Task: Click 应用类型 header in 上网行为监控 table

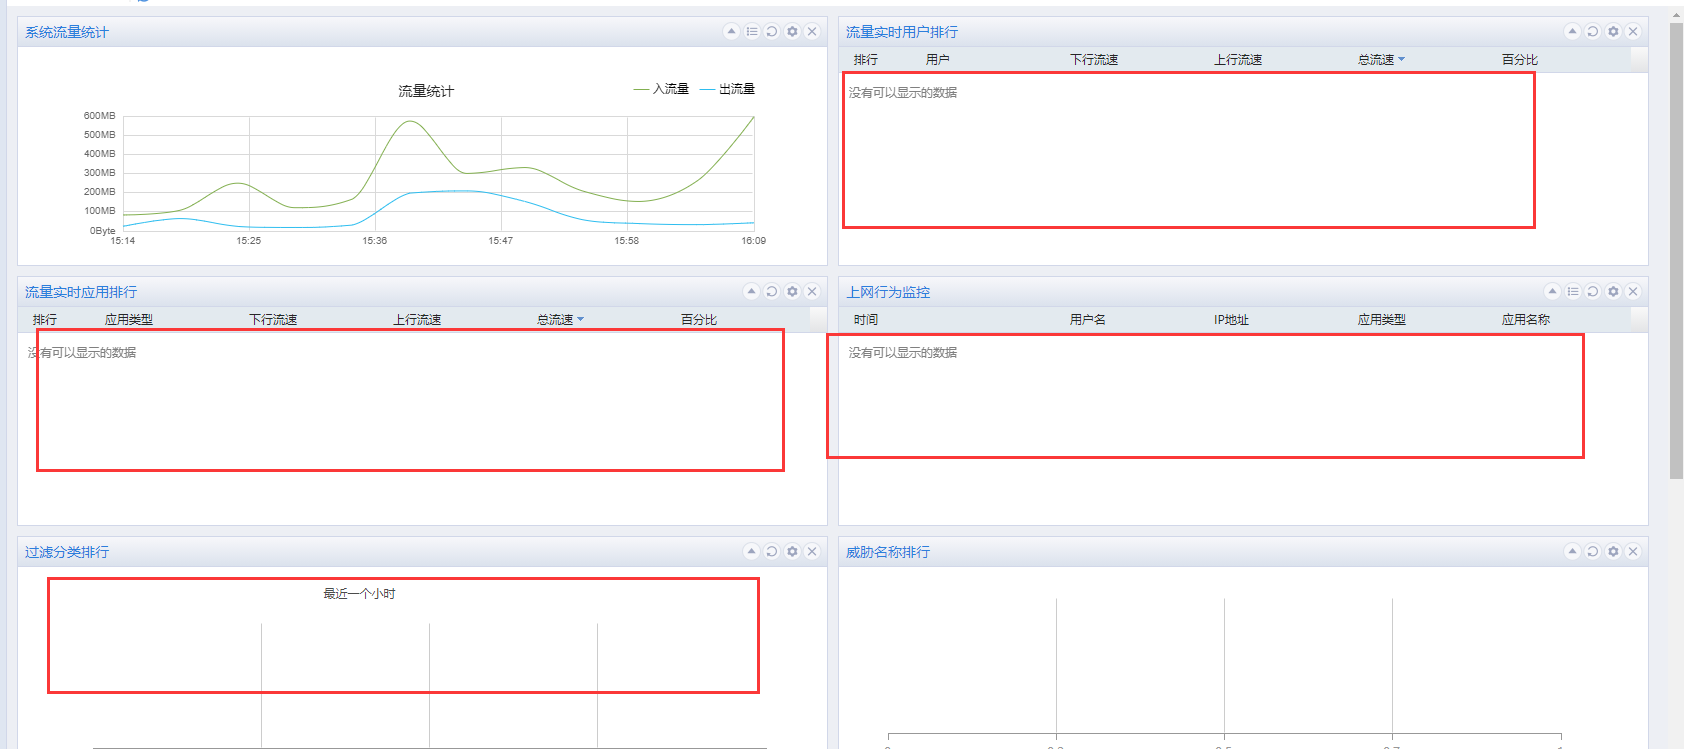Action: (1382, 320)
